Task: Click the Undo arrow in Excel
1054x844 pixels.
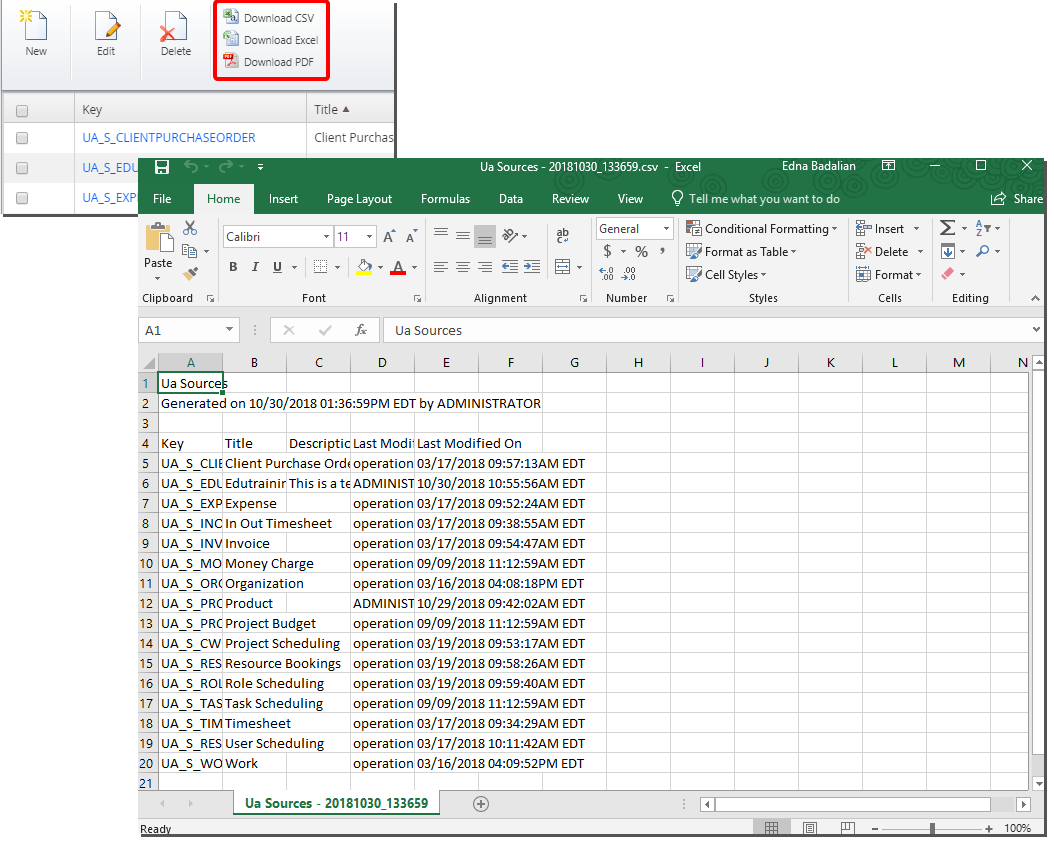Action: coord(192,167)
